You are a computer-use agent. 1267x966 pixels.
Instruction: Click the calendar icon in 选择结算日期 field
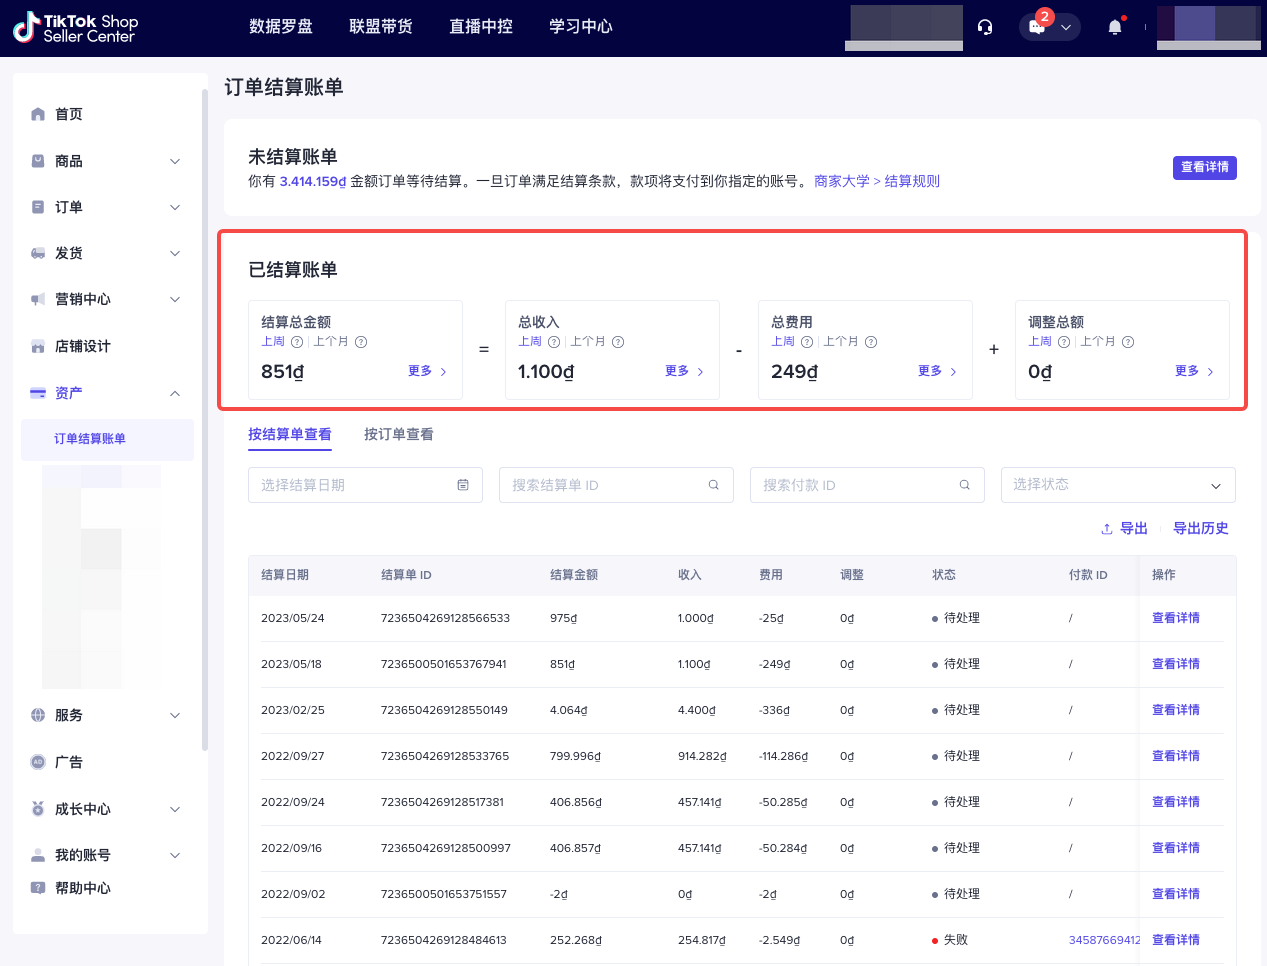coord(462,484)
